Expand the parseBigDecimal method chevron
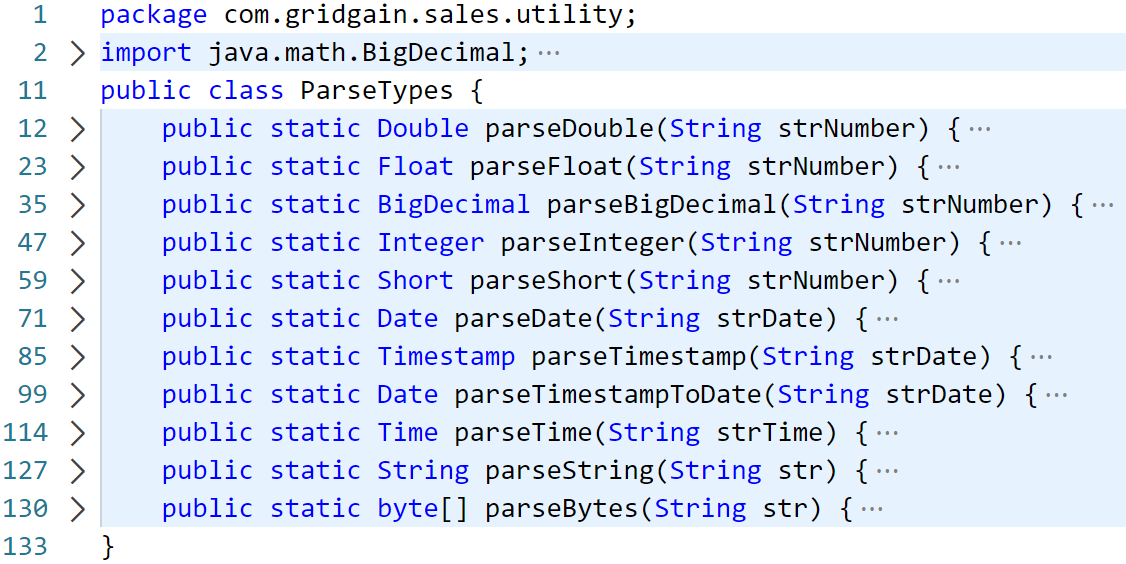 (78, 205)
